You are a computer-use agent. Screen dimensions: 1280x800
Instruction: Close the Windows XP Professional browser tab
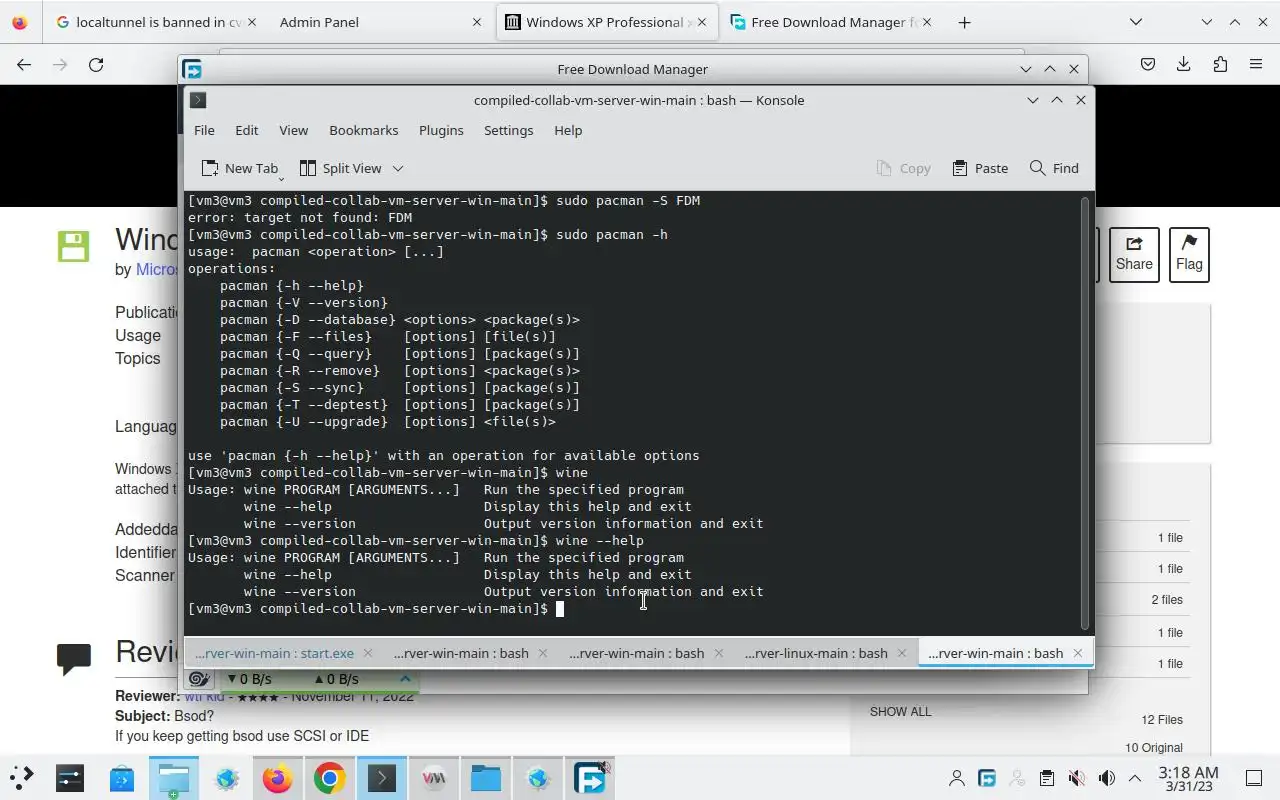701,22
